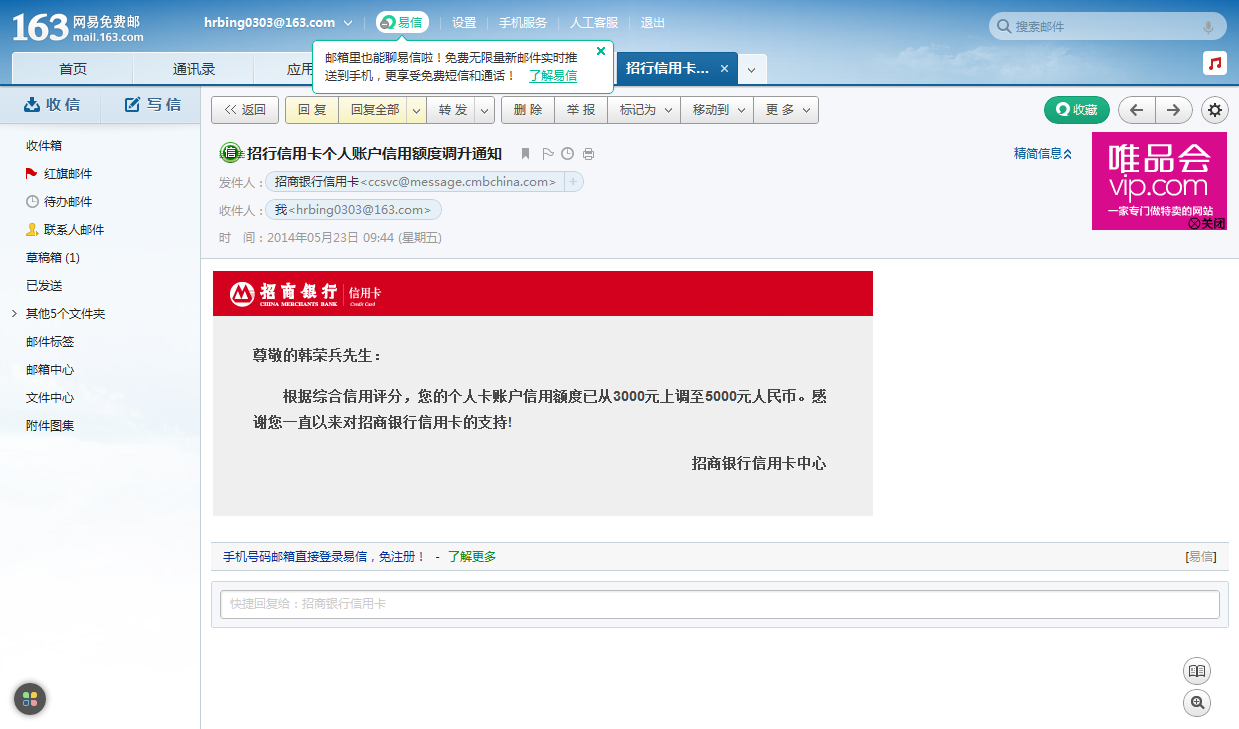
Task: Open 手机服务 in top menu
Action: [523, 22]
